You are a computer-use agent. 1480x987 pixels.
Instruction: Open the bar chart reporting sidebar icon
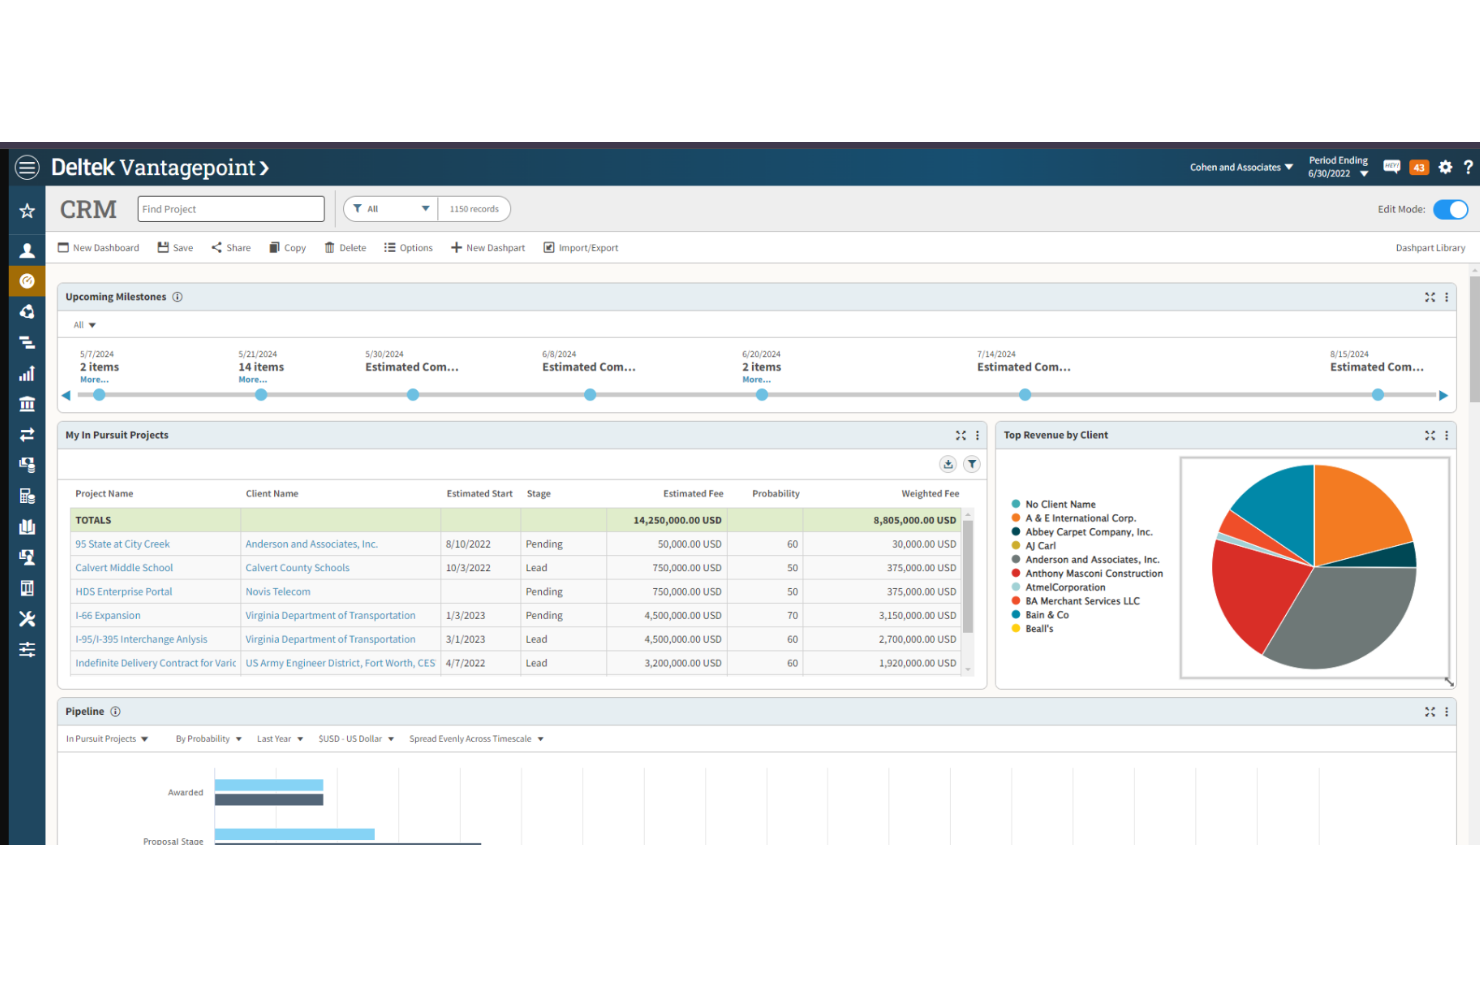(27, 374)
